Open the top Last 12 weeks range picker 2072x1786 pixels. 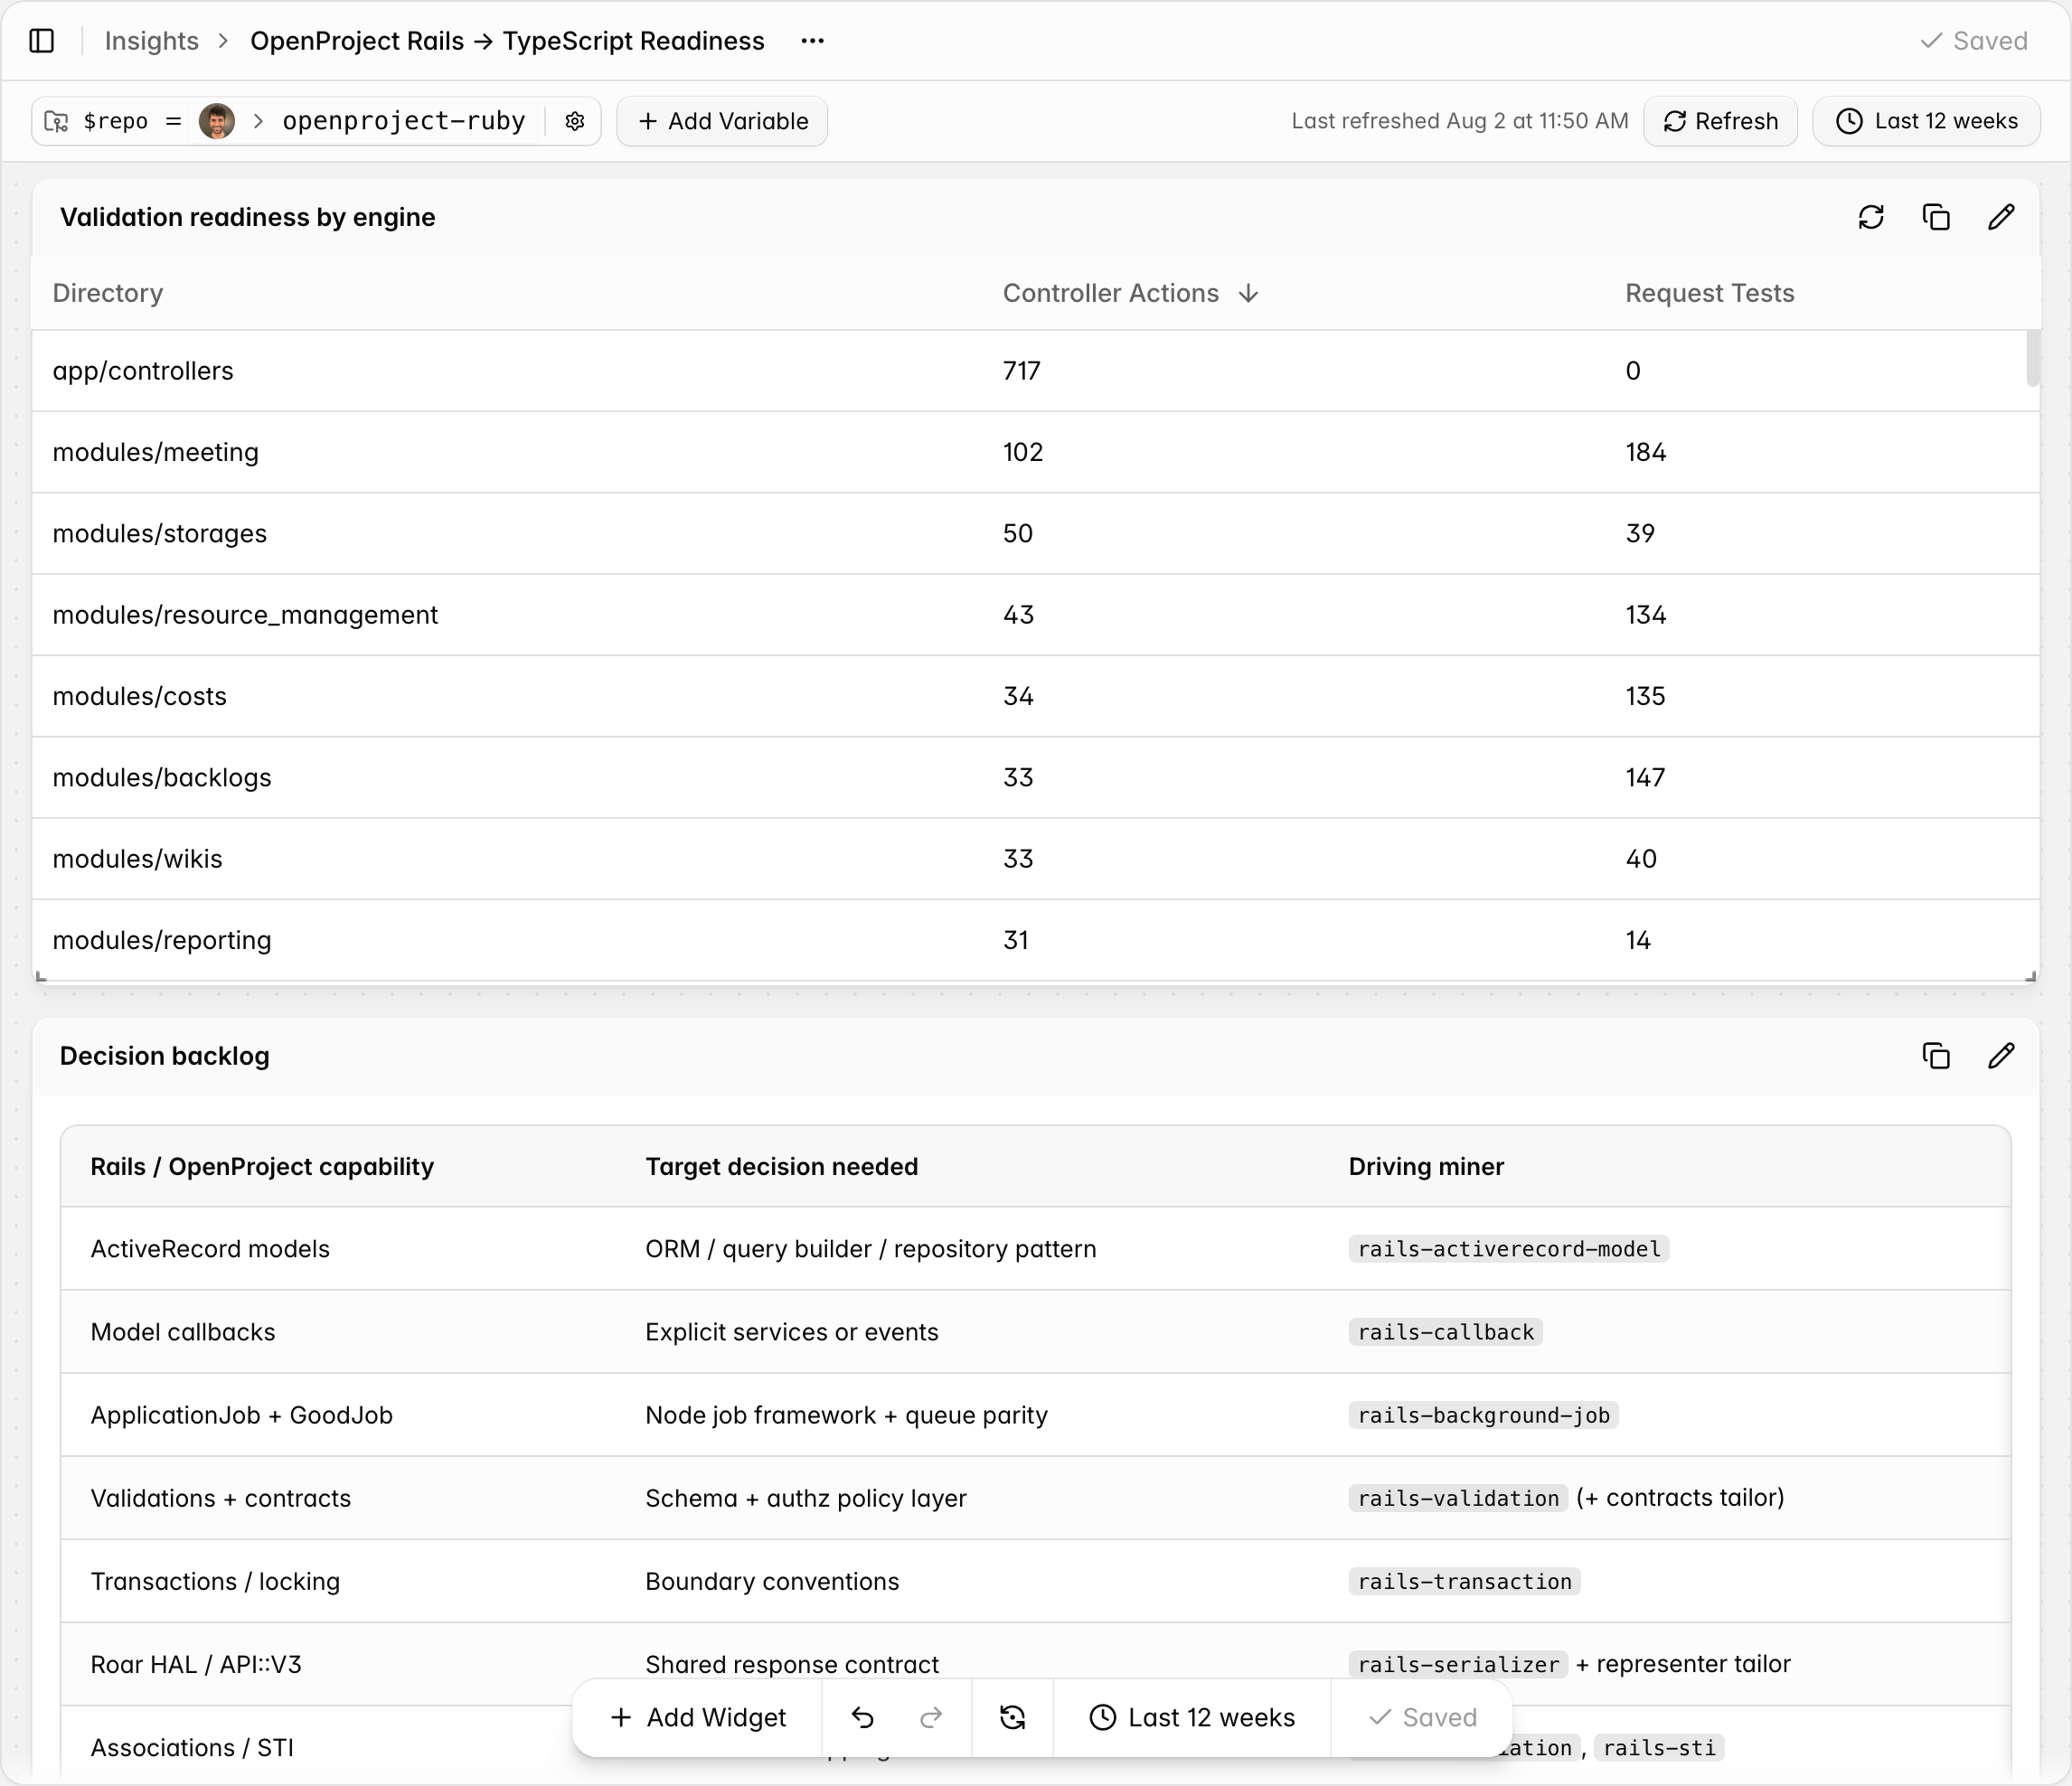(x=1926, y=121)
